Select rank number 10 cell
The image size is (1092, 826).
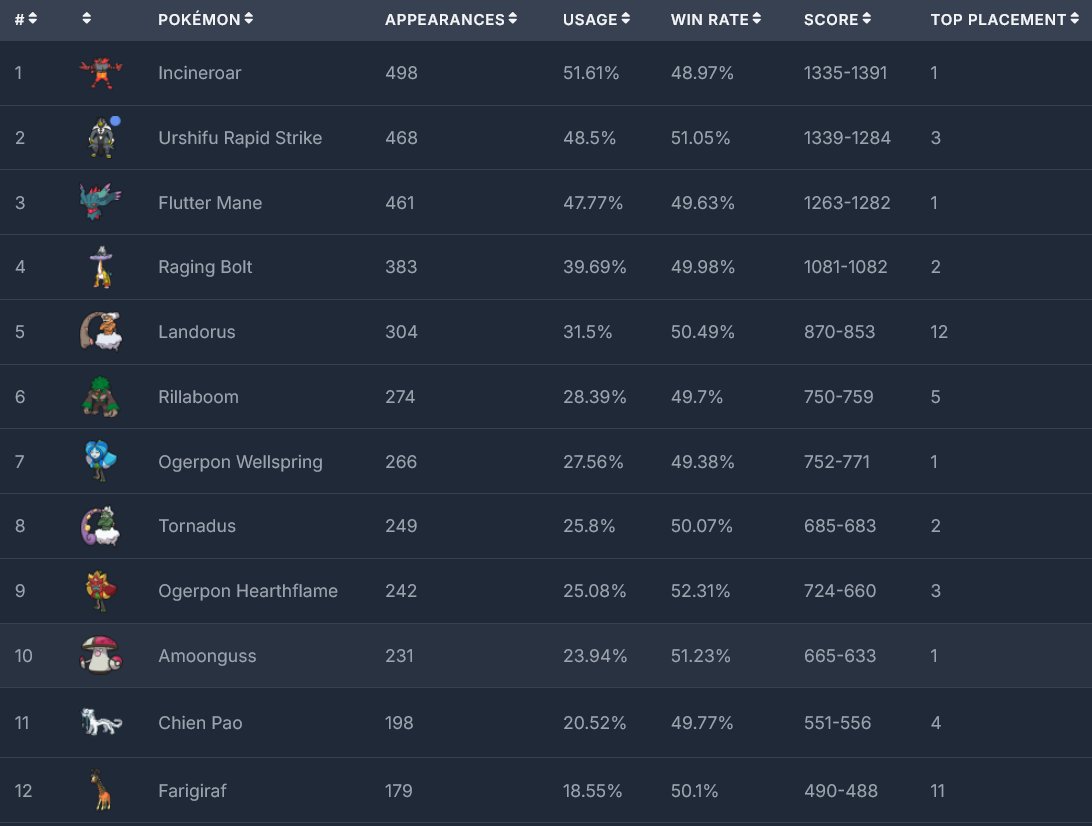click(24, 656)
